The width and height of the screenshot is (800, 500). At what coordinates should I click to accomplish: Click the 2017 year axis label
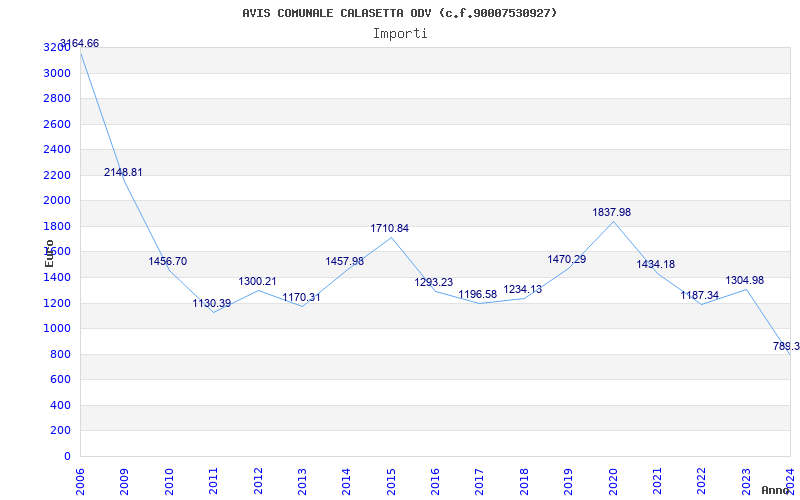[x=480, y=482]
